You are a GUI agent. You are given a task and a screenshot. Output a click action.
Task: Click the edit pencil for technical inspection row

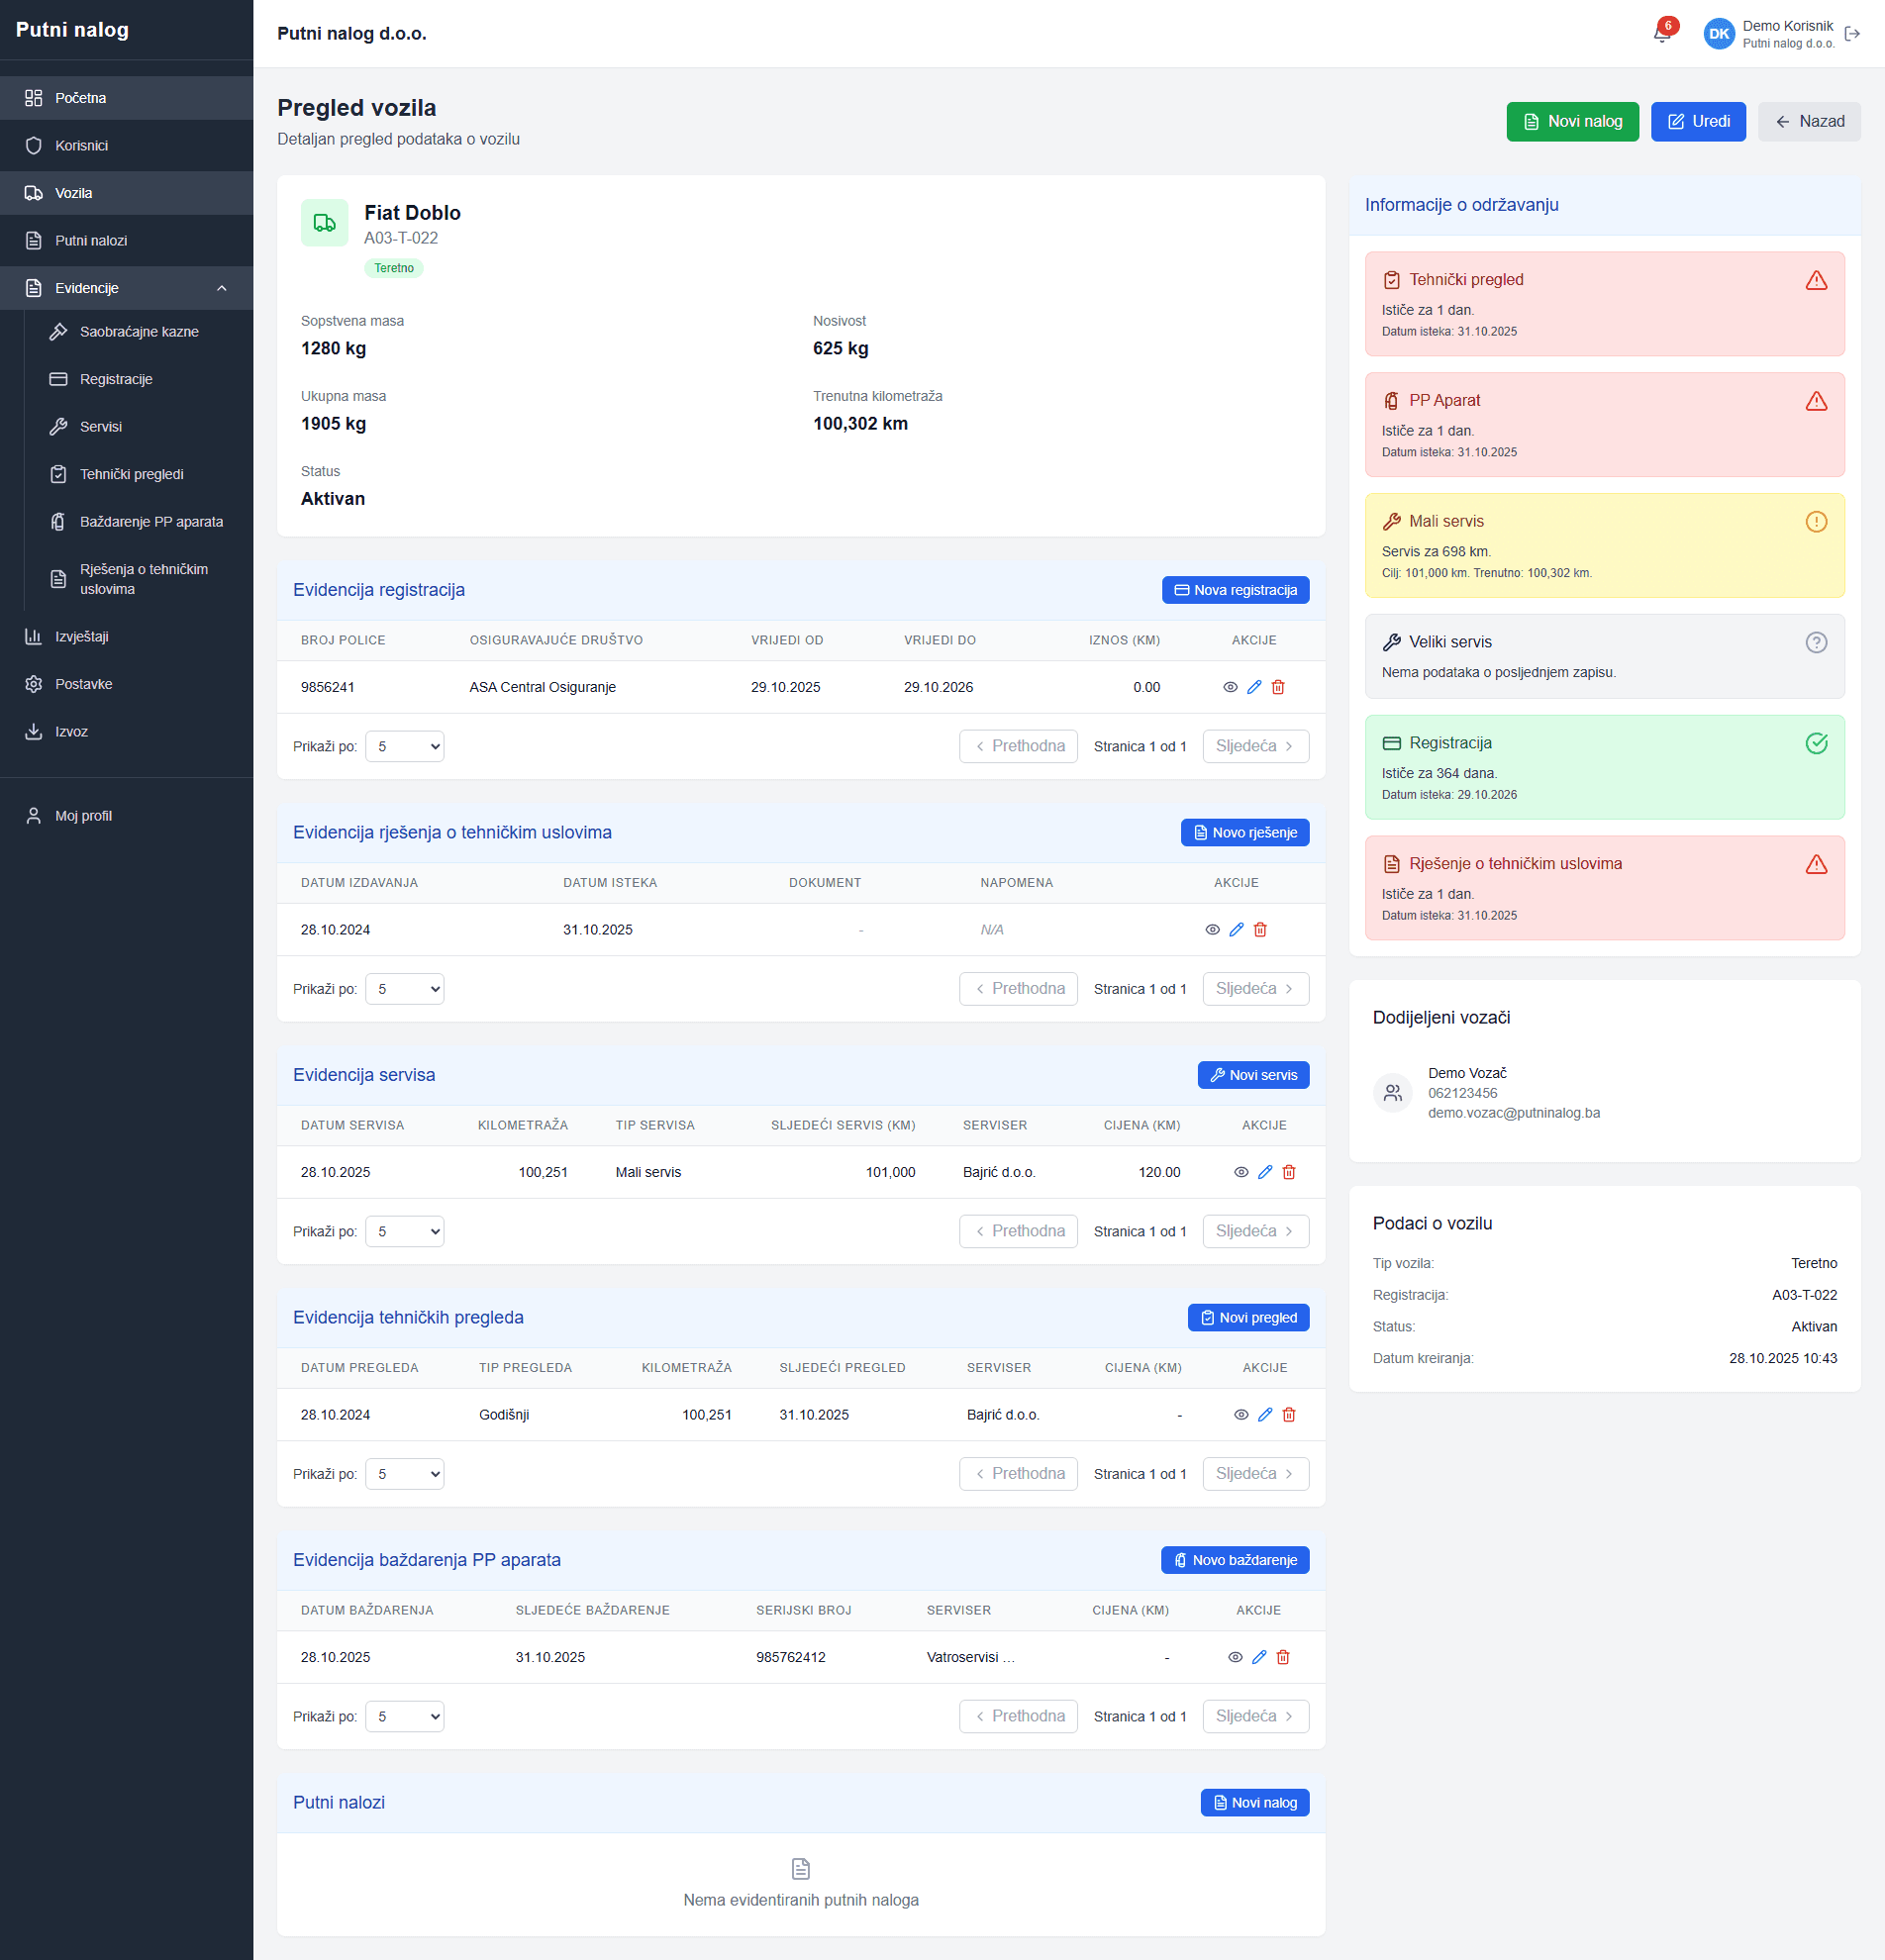[x=1265, y=1414]
